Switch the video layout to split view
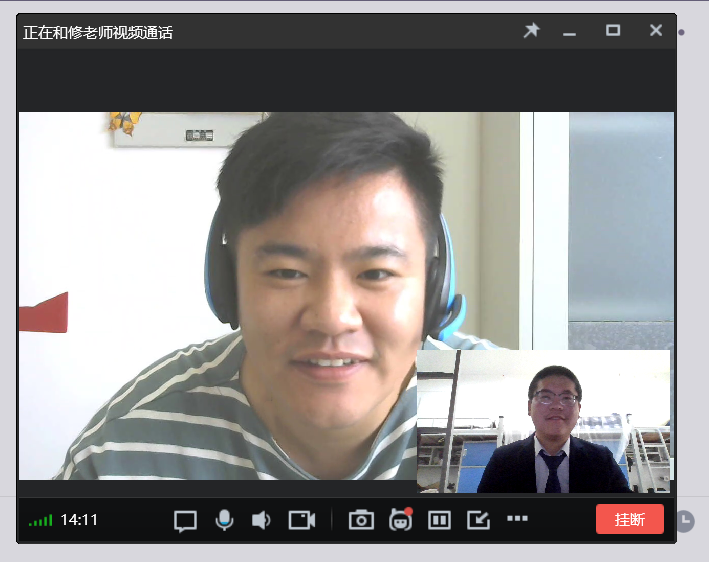The height and width of the screenshot is (562, 709). coord(439,520)
